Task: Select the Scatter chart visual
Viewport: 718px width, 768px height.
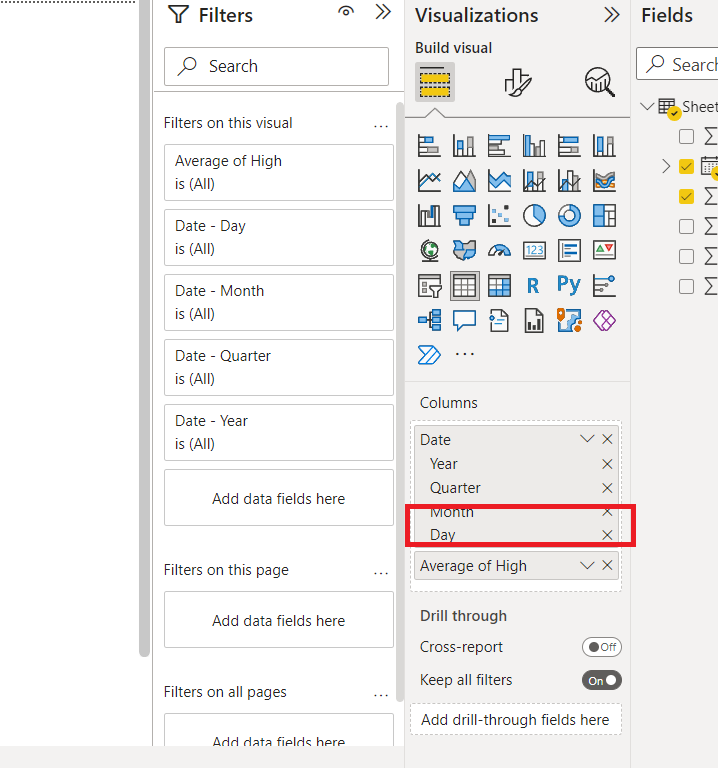Action: click(499, 216)
